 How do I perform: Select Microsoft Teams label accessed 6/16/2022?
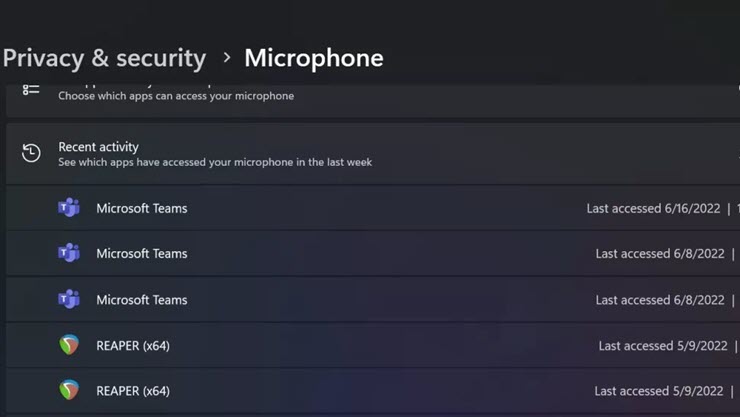tap(141, 208)
